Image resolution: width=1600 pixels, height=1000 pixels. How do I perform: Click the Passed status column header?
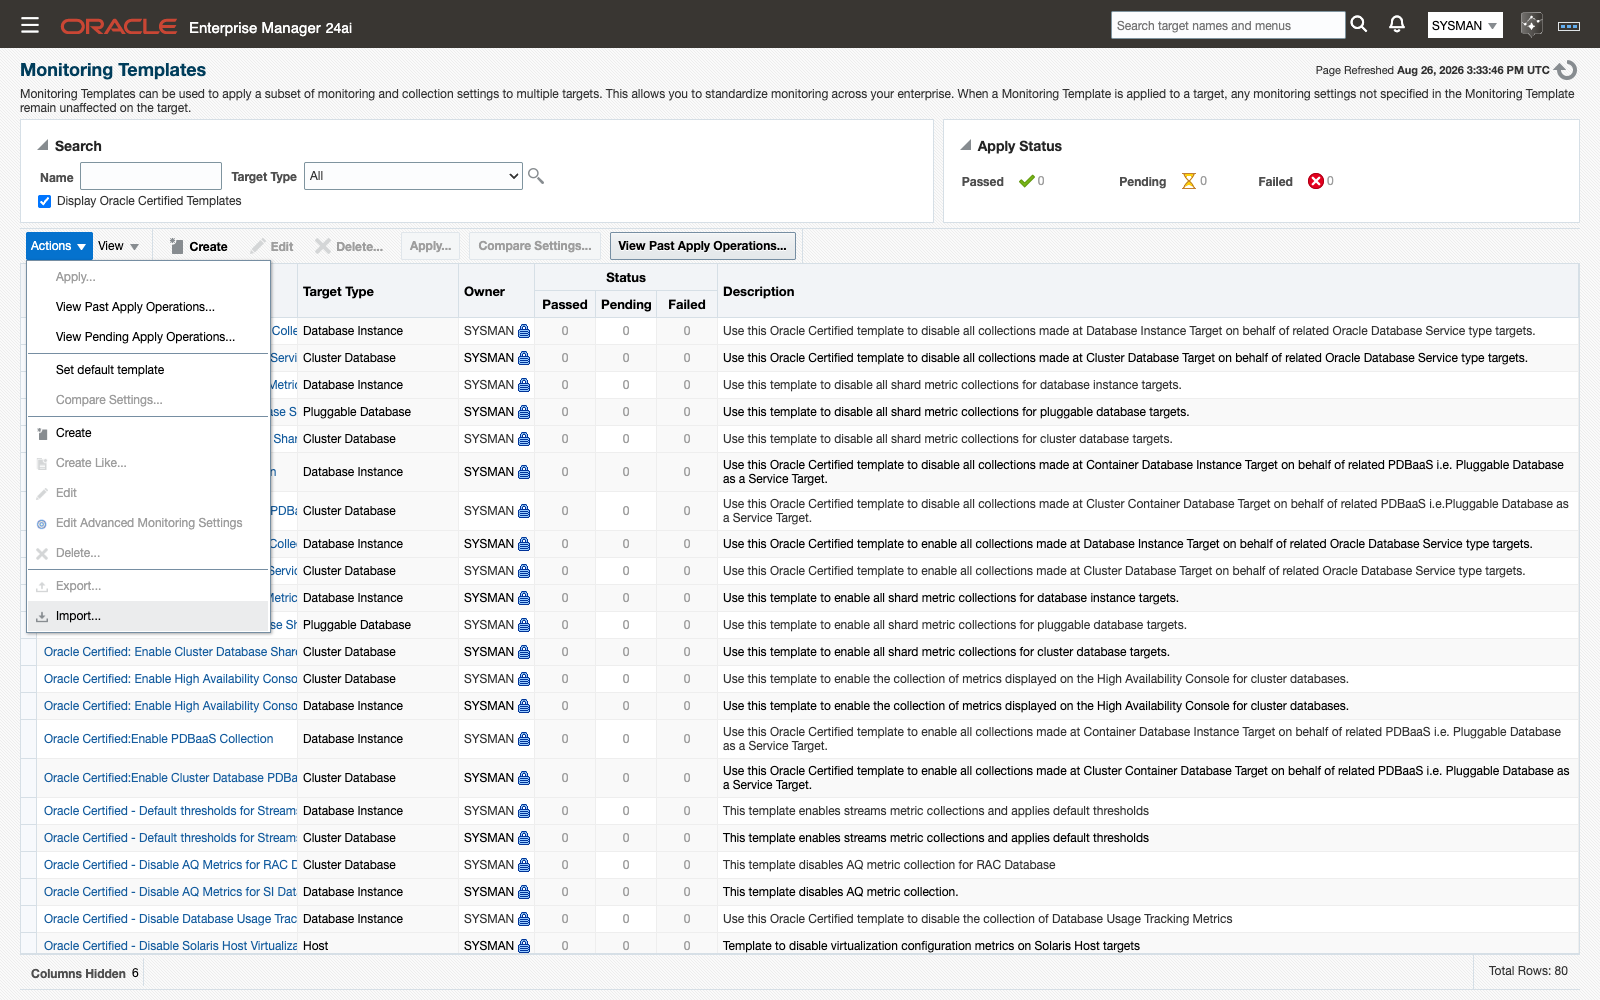[565, 305]
